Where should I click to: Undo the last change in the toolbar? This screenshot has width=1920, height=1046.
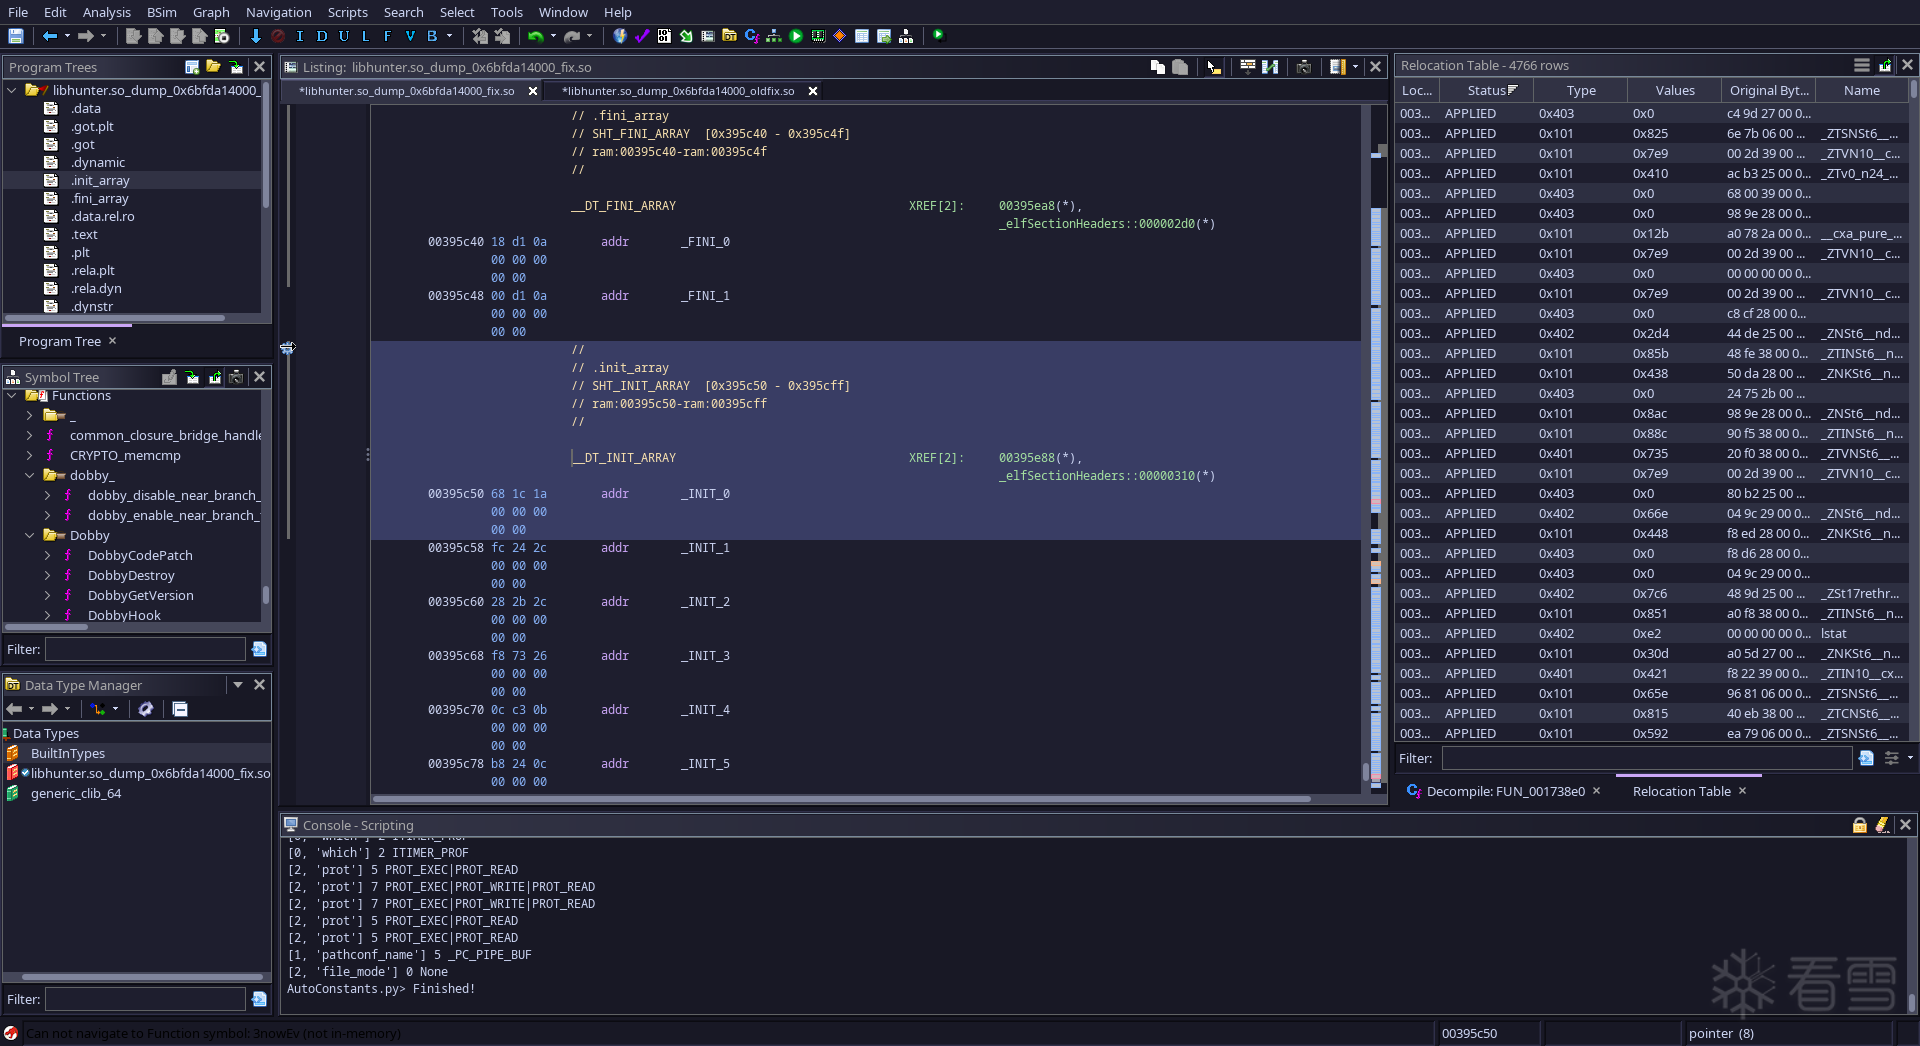coord(536,36)
